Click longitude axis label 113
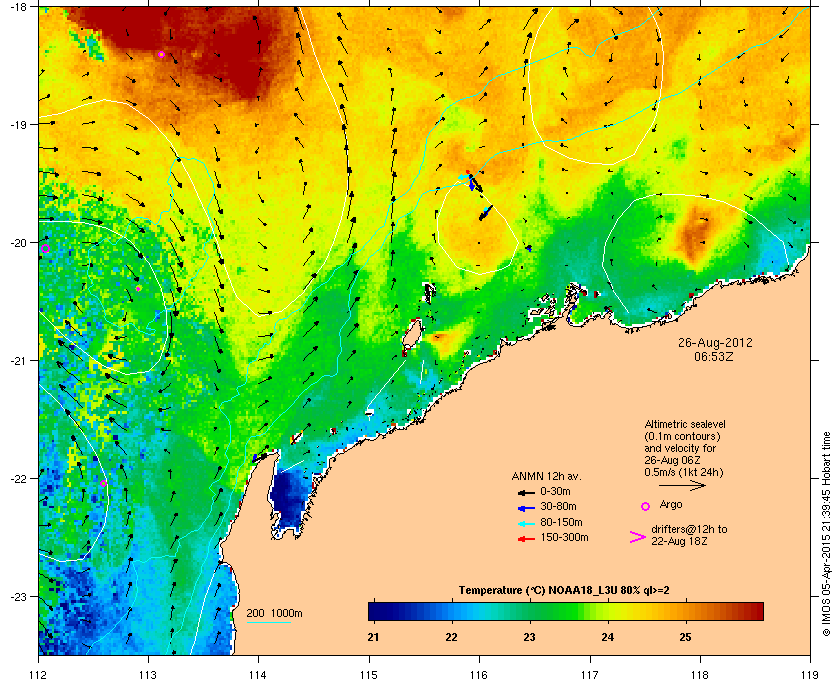840x680 pixels. (x=148, y=674)
